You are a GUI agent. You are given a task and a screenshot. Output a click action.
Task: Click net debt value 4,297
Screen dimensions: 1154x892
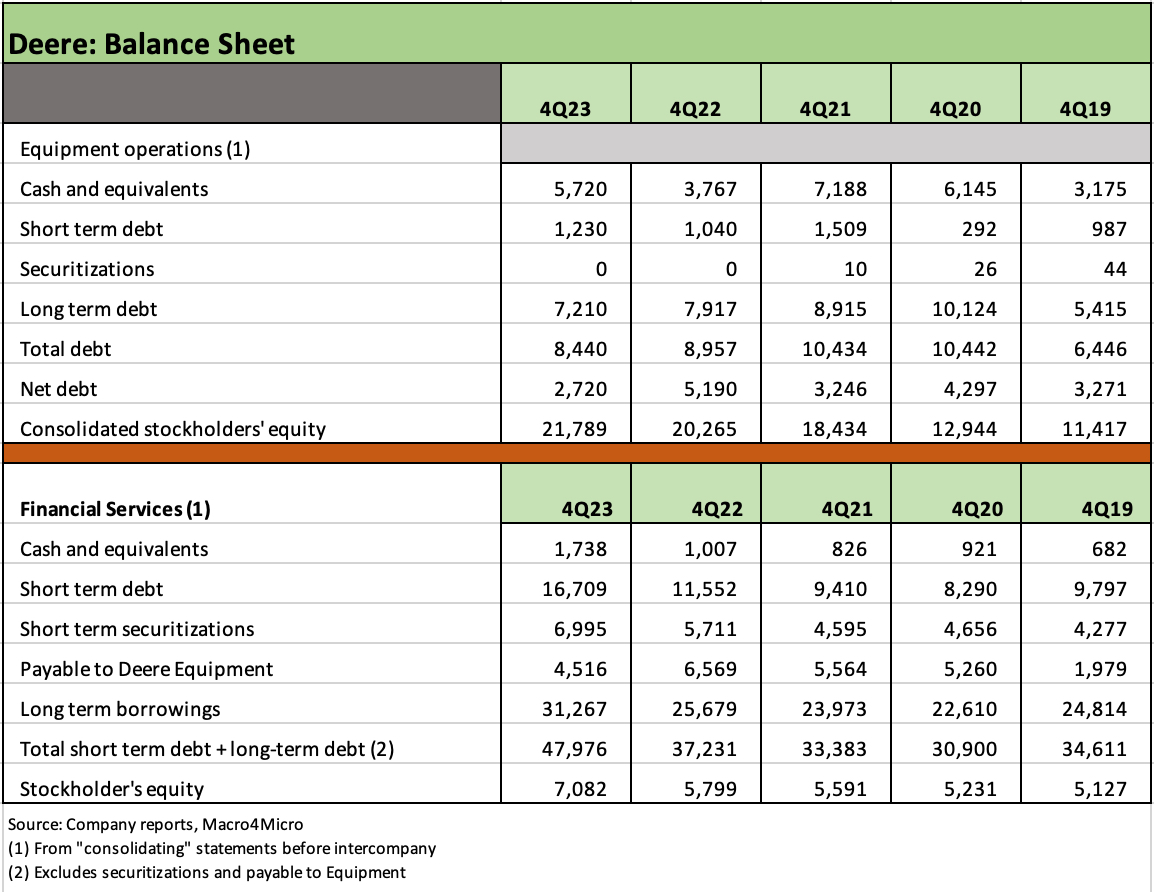[x=970, y=389]
